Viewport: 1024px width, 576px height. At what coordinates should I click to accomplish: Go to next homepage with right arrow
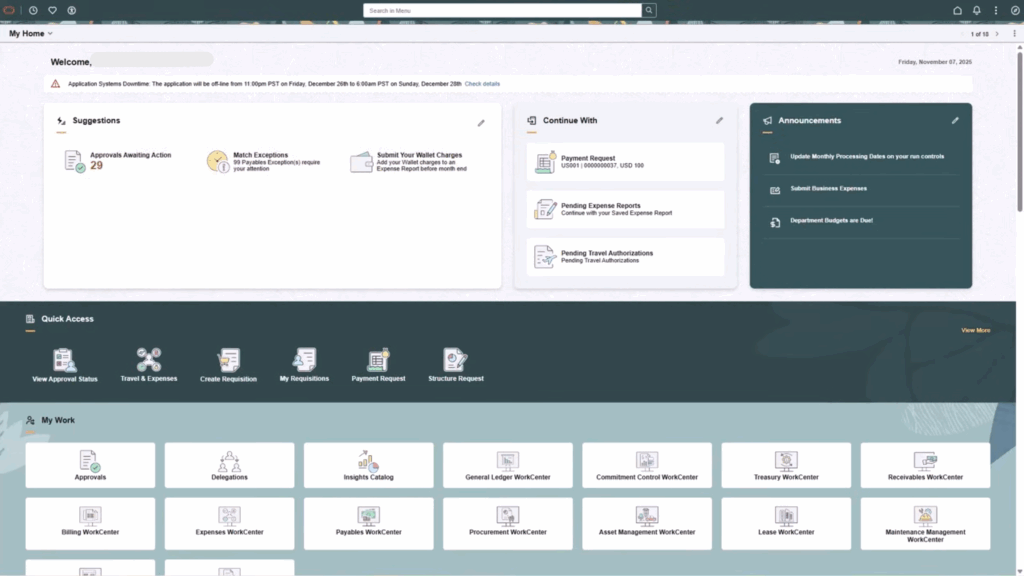[x=996, y=34]
